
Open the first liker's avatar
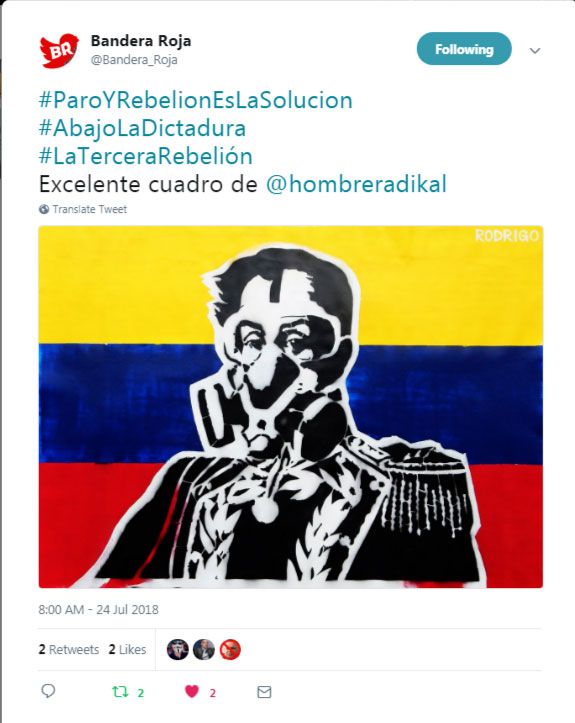pyautogui.click(x=178, y=650)
